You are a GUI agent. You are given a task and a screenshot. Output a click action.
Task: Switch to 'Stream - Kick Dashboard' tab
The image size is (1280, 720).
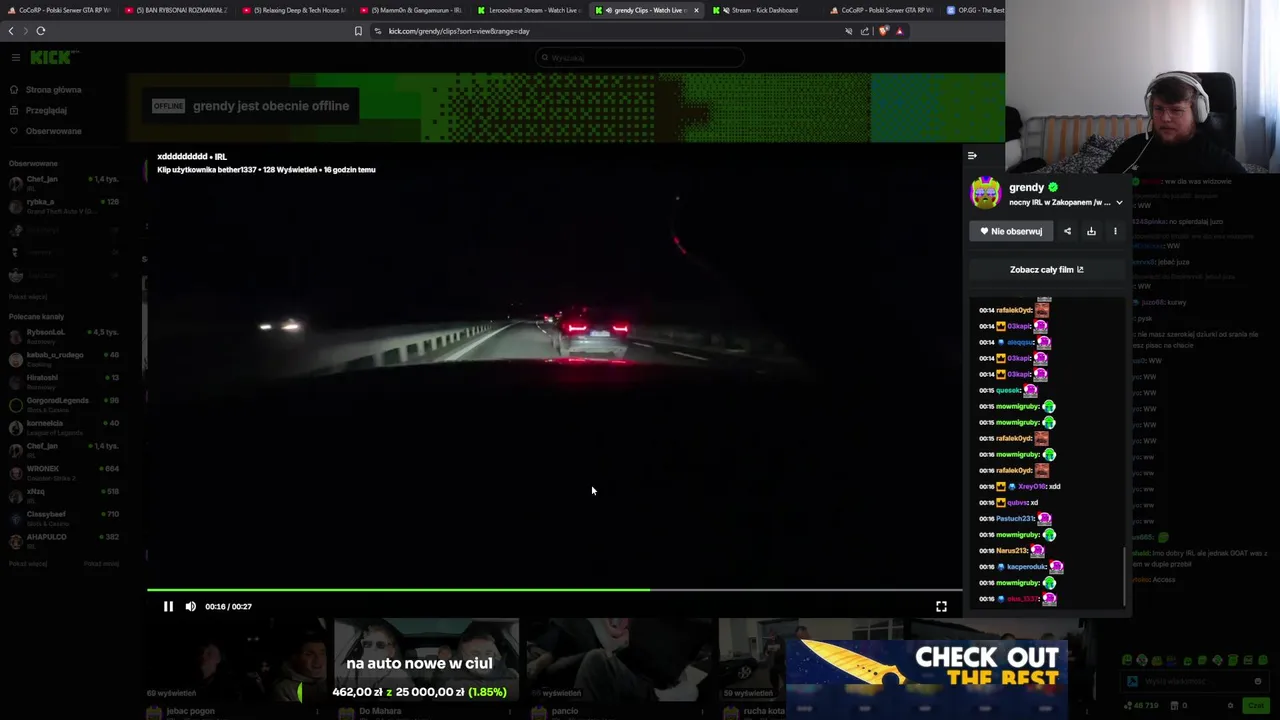coord(763,10)
